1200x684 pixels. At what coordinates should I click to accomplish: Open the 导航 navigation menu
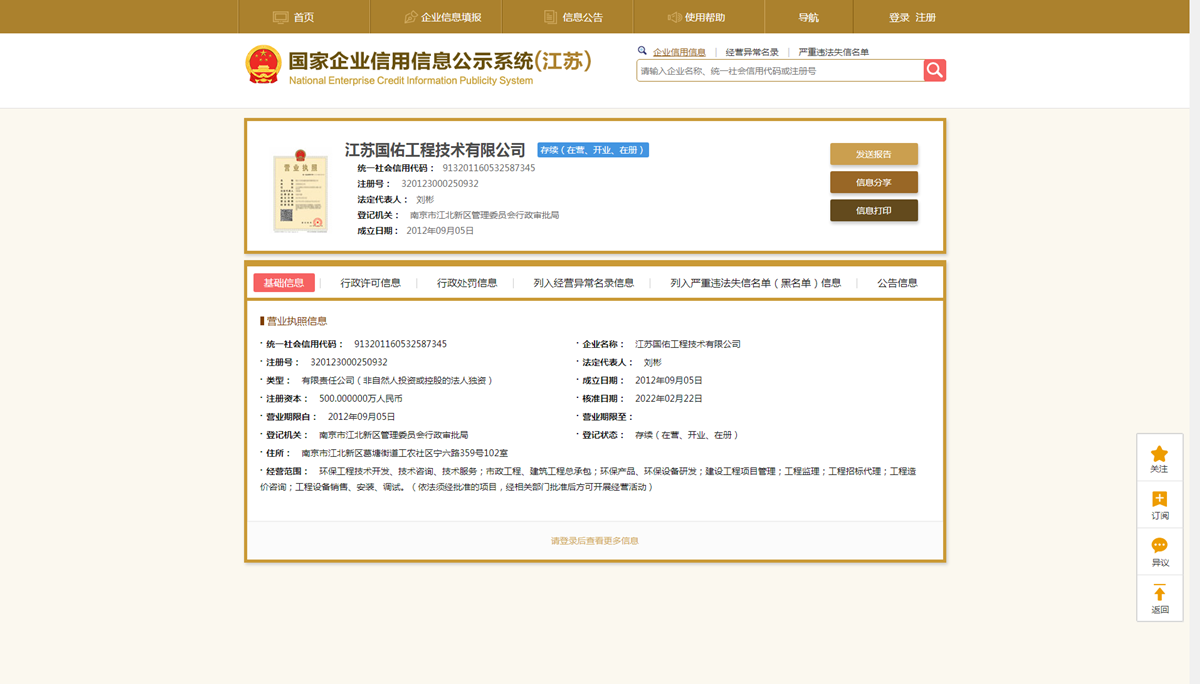click(808, 17)
